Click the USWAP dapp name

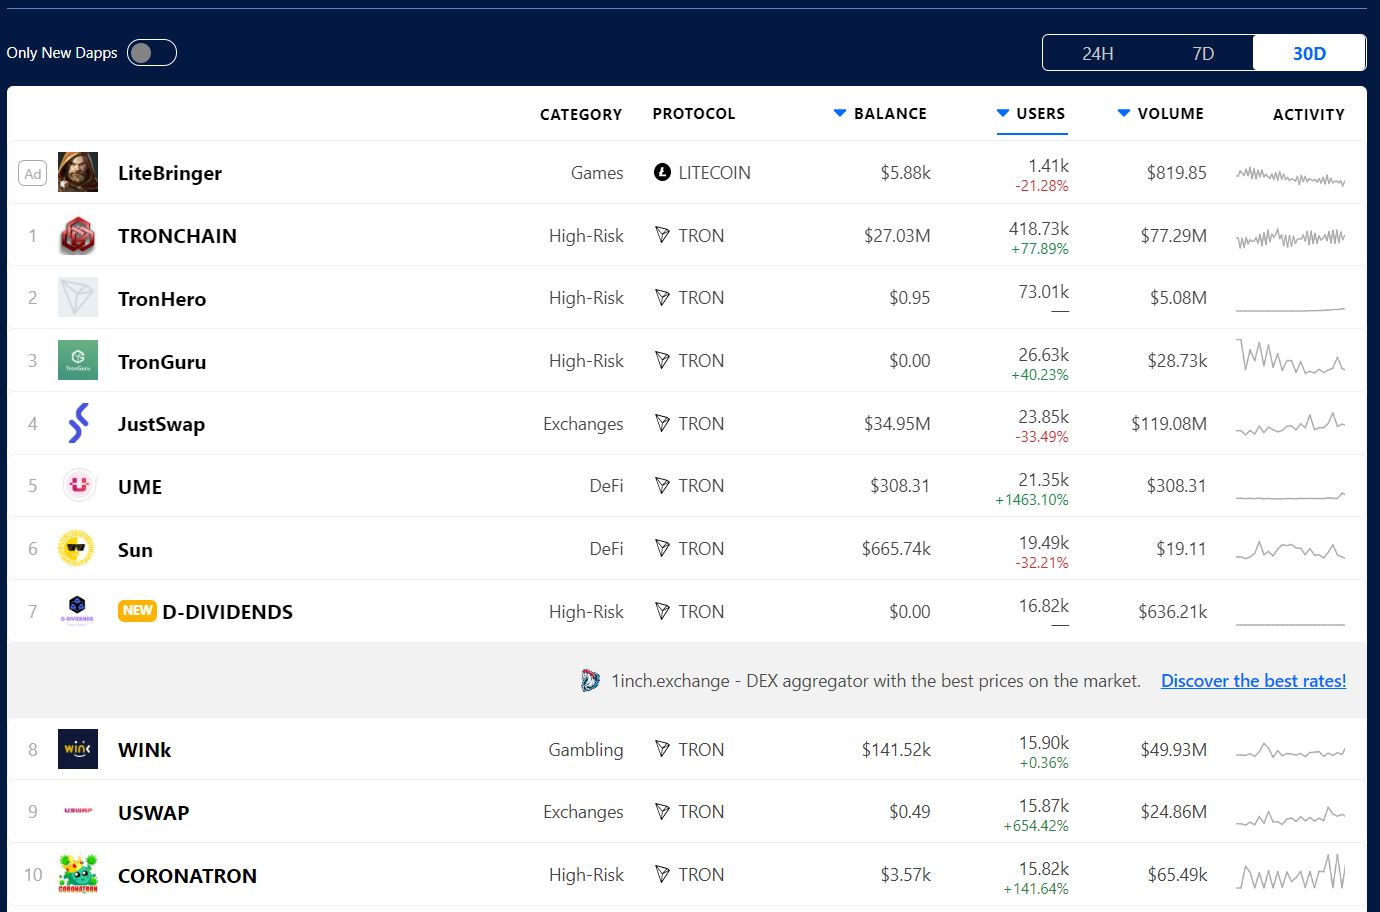[x=154, y=813]
